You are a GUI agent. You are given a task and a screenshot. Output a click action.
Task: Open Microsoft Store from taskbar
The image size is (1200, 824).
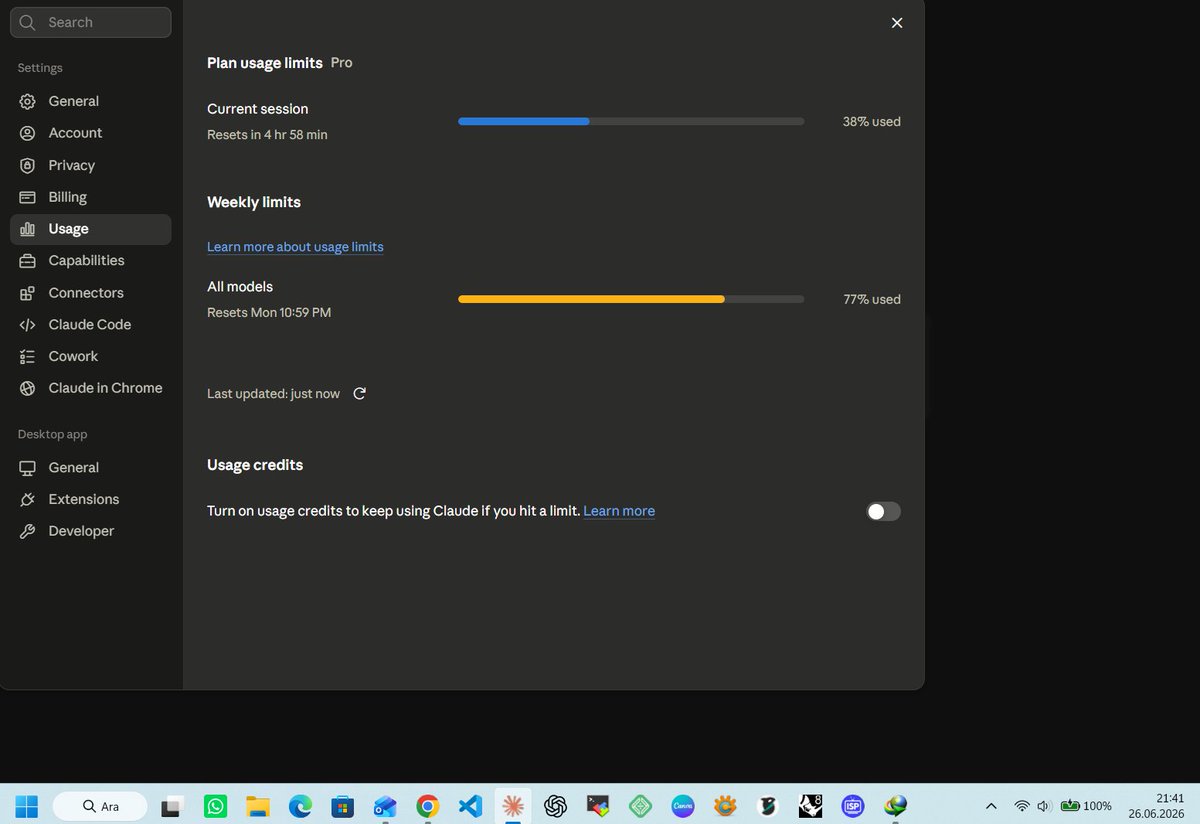pyautogui.click(x=343, y=806)
